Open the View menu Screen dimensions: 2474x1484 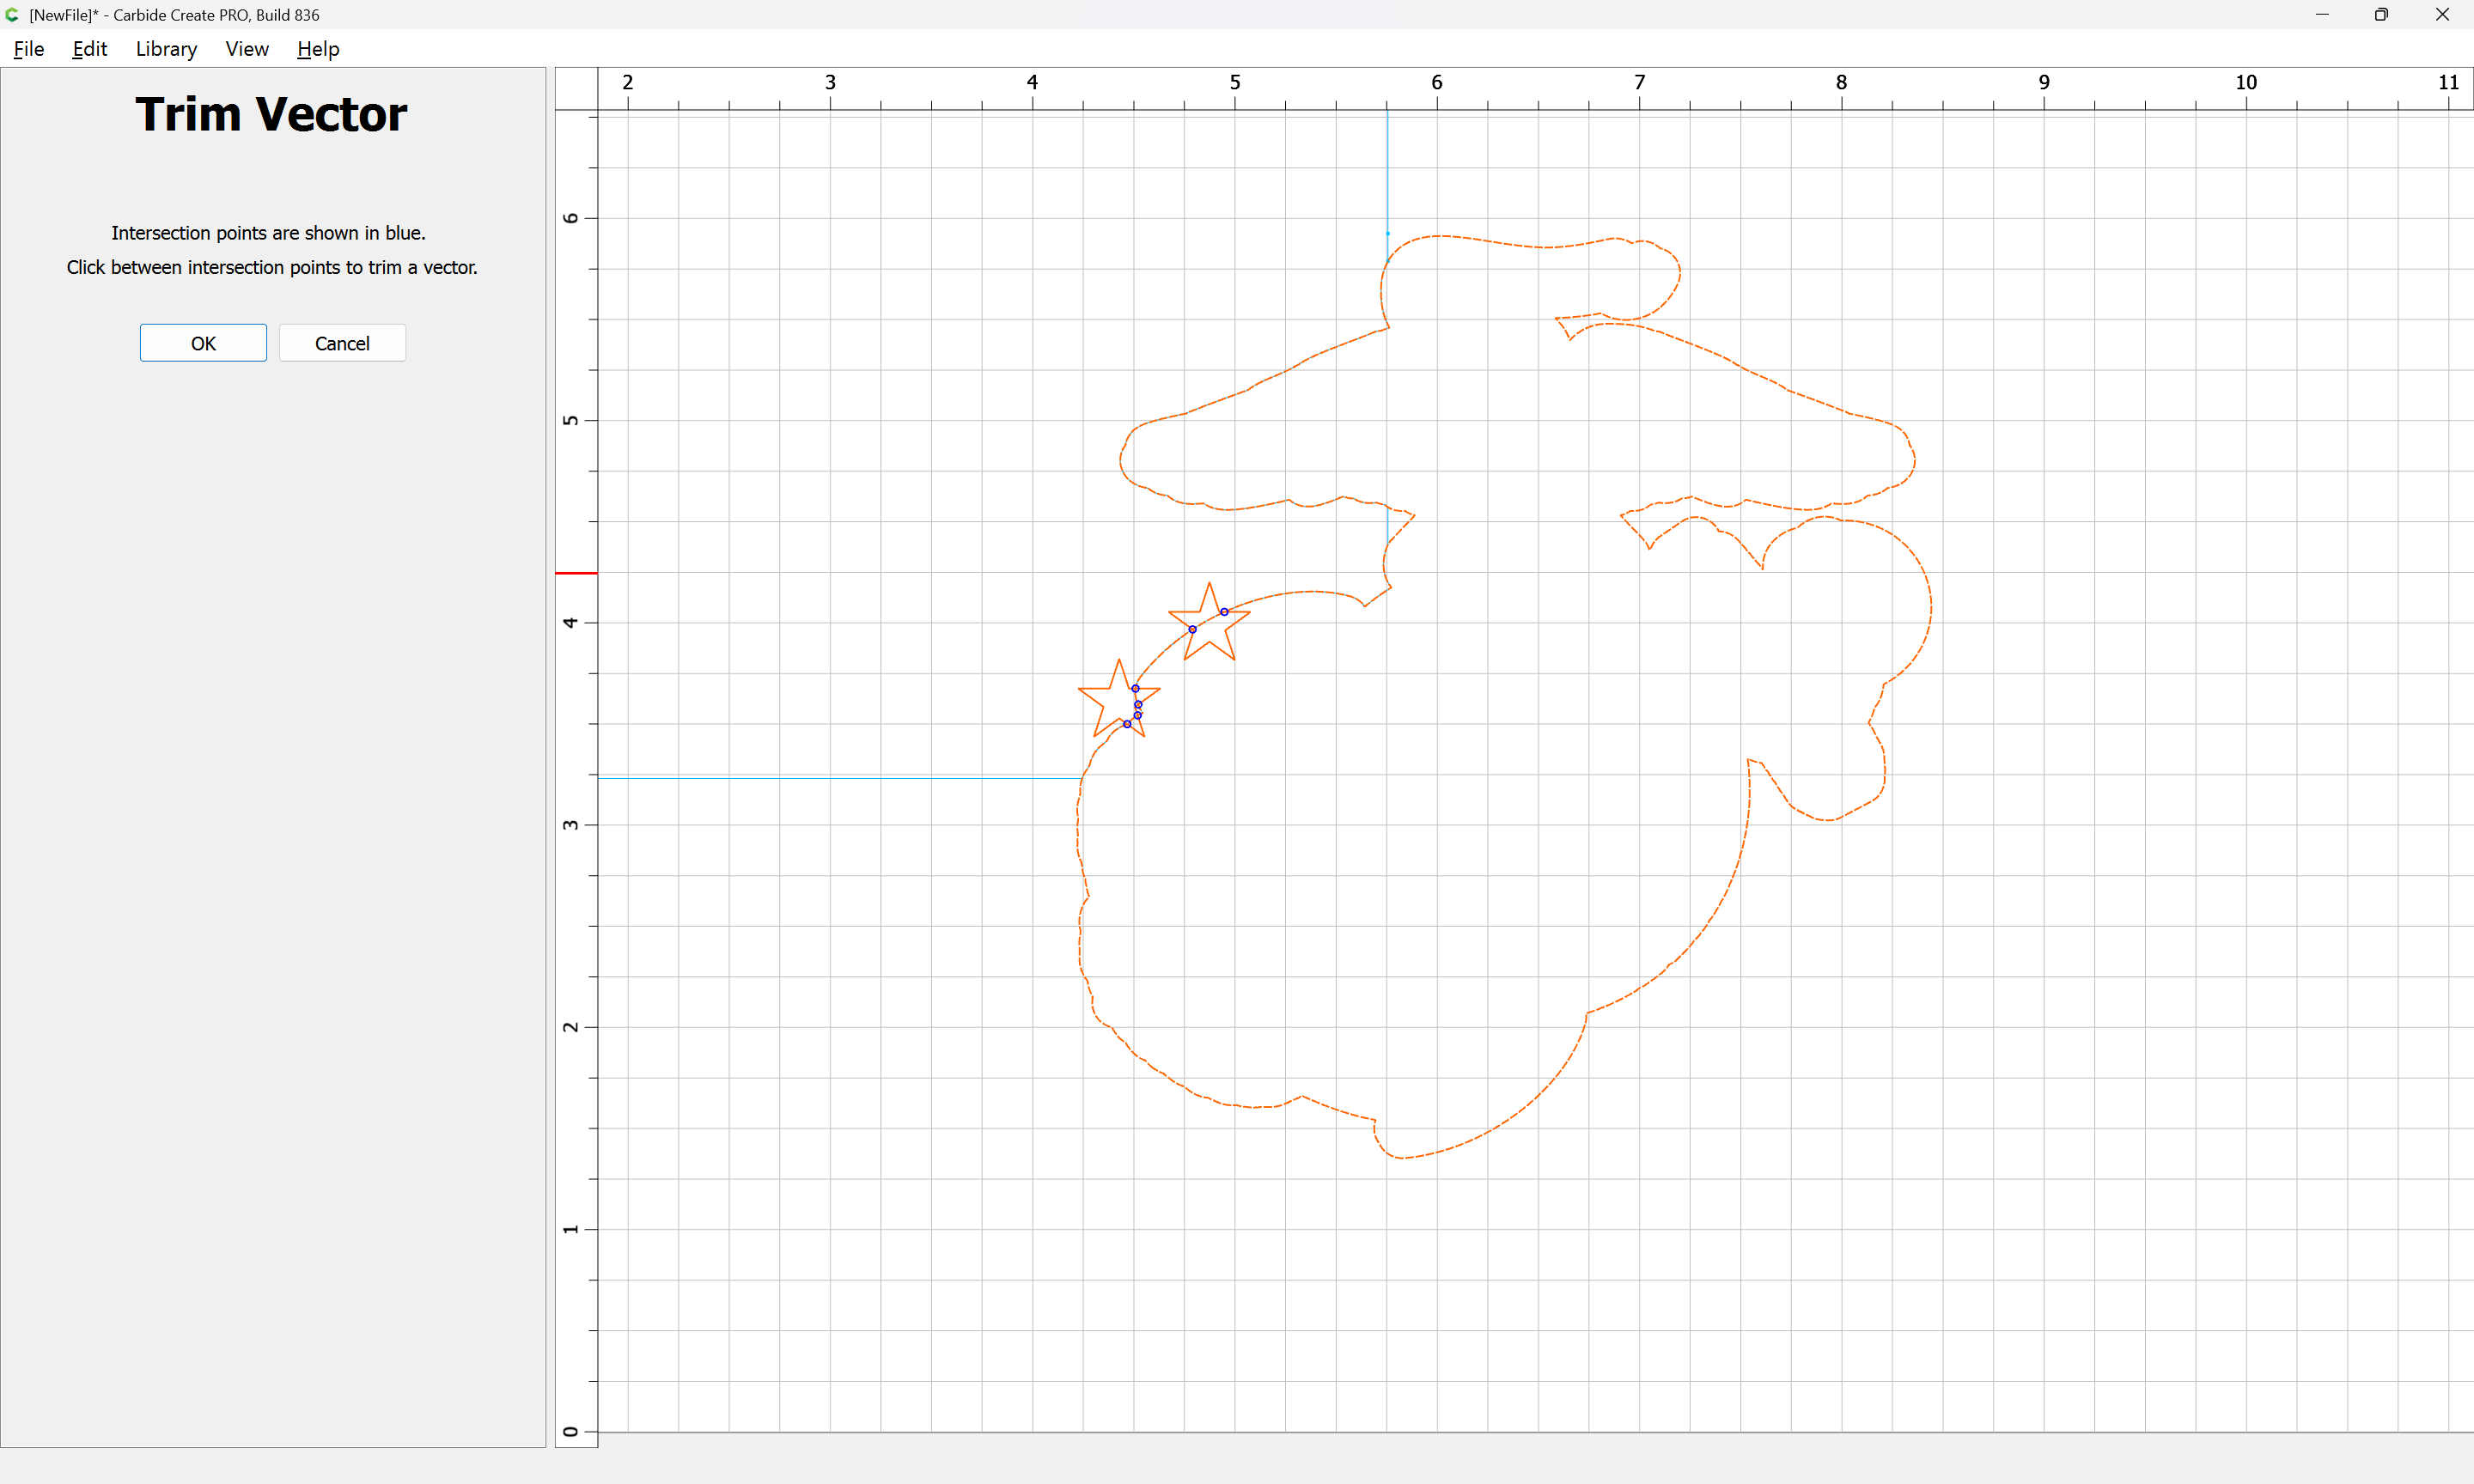pyautogui.click(x=246, y=49)
